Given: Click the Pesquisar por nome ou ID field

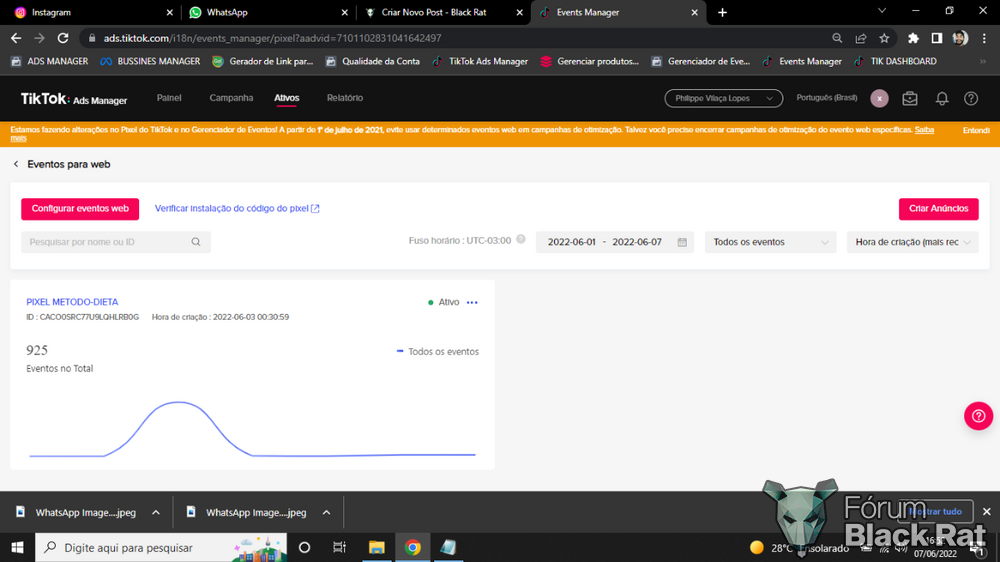Looking at the screenshot, I should point(115,242).
